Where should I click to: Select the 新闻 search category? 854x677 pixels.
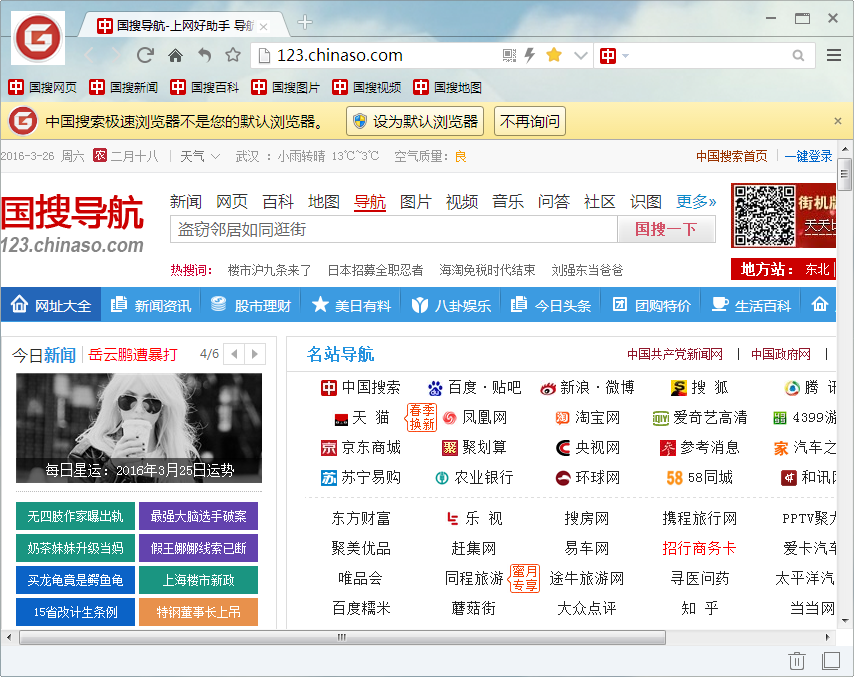(x=185, y=201)
